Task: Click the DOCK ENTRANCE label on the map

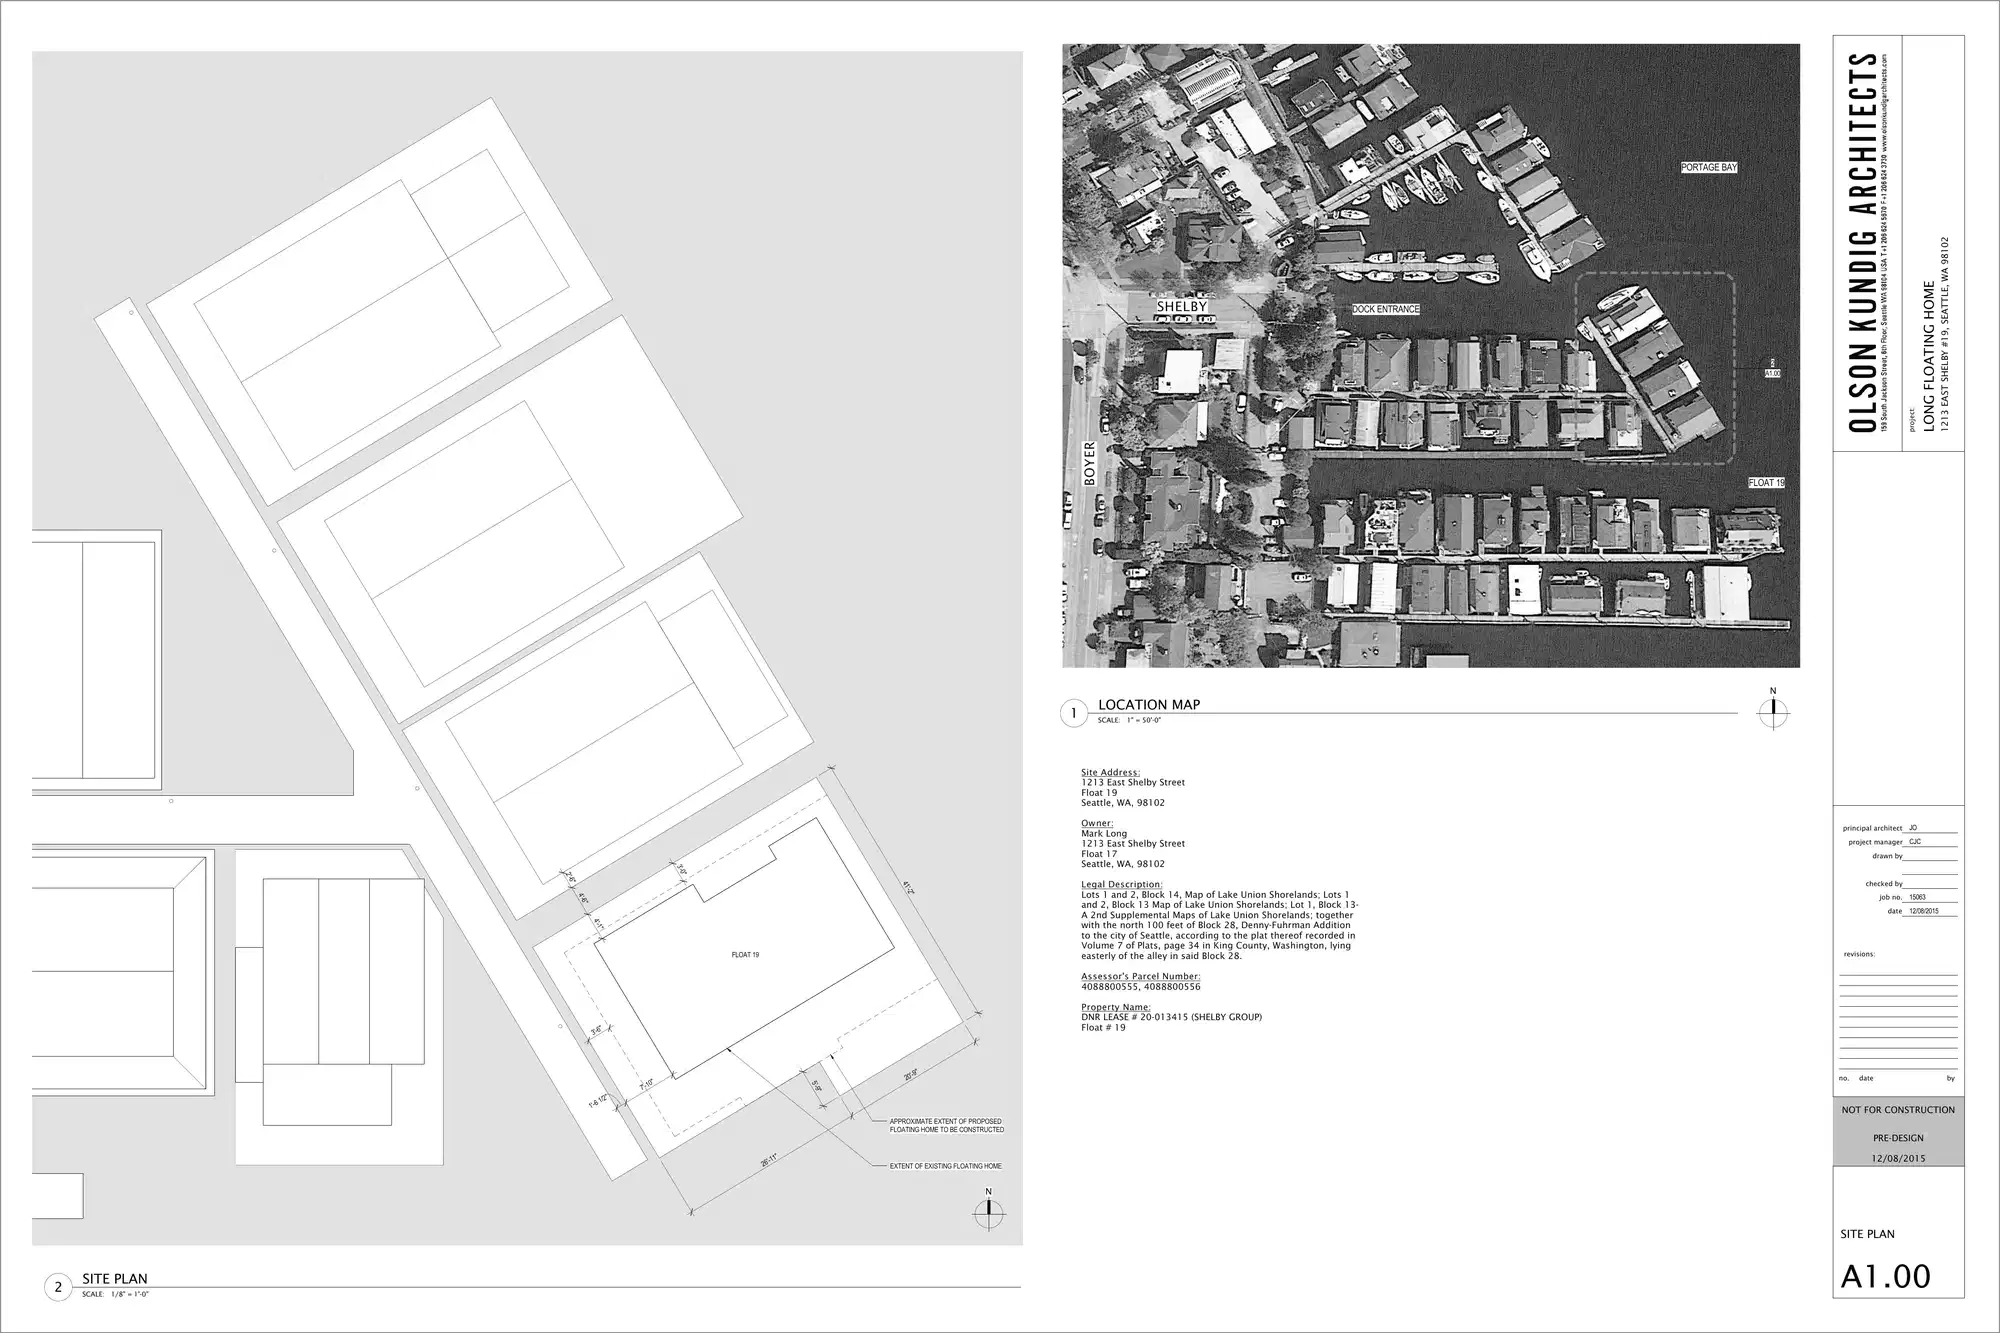Action: click(1385, 309)
